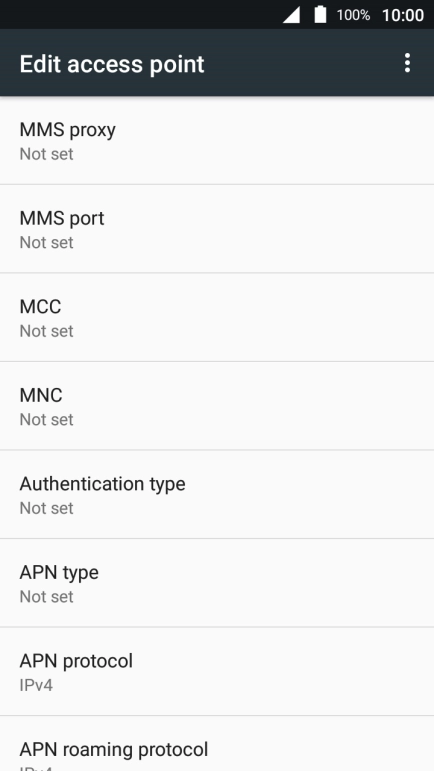Tap the Edit access point title

click(x=112, y=64)
